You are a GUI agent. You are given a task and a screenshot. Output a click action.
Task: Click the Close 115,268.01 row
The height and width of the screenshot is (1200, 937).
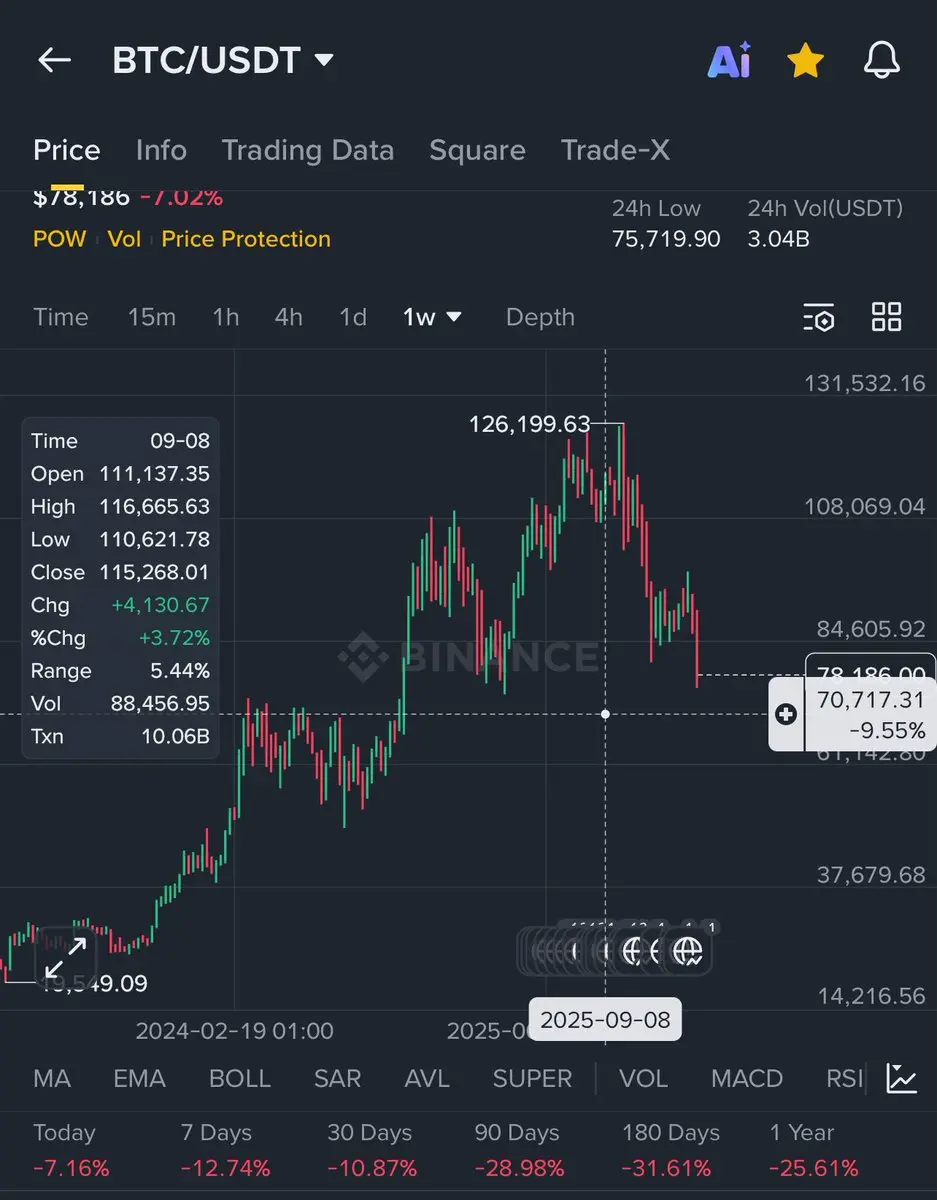(x=120, y=572)
